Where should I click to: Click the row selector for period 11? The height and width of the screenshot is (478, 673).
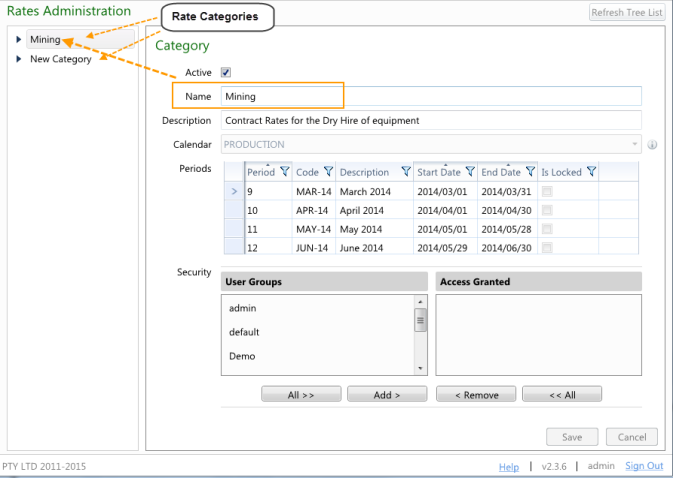tap(234, 229)
